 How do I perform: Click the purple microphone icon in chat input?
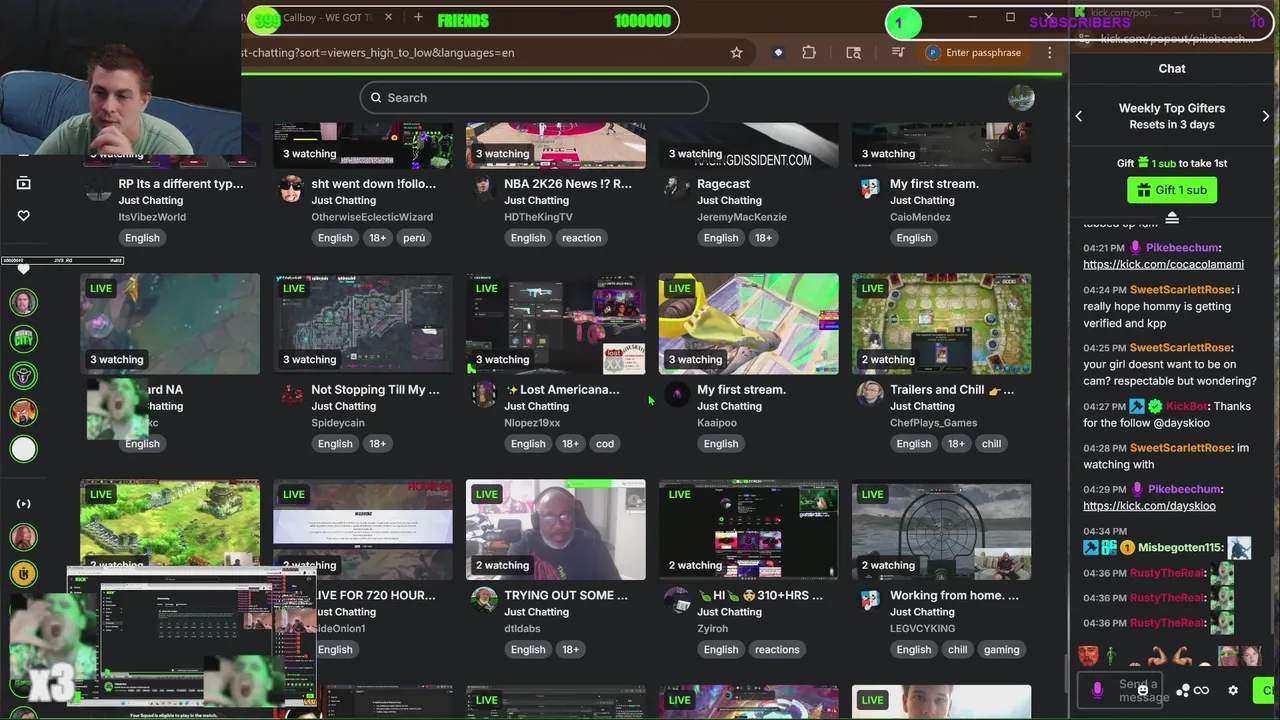coord(1097,690)
